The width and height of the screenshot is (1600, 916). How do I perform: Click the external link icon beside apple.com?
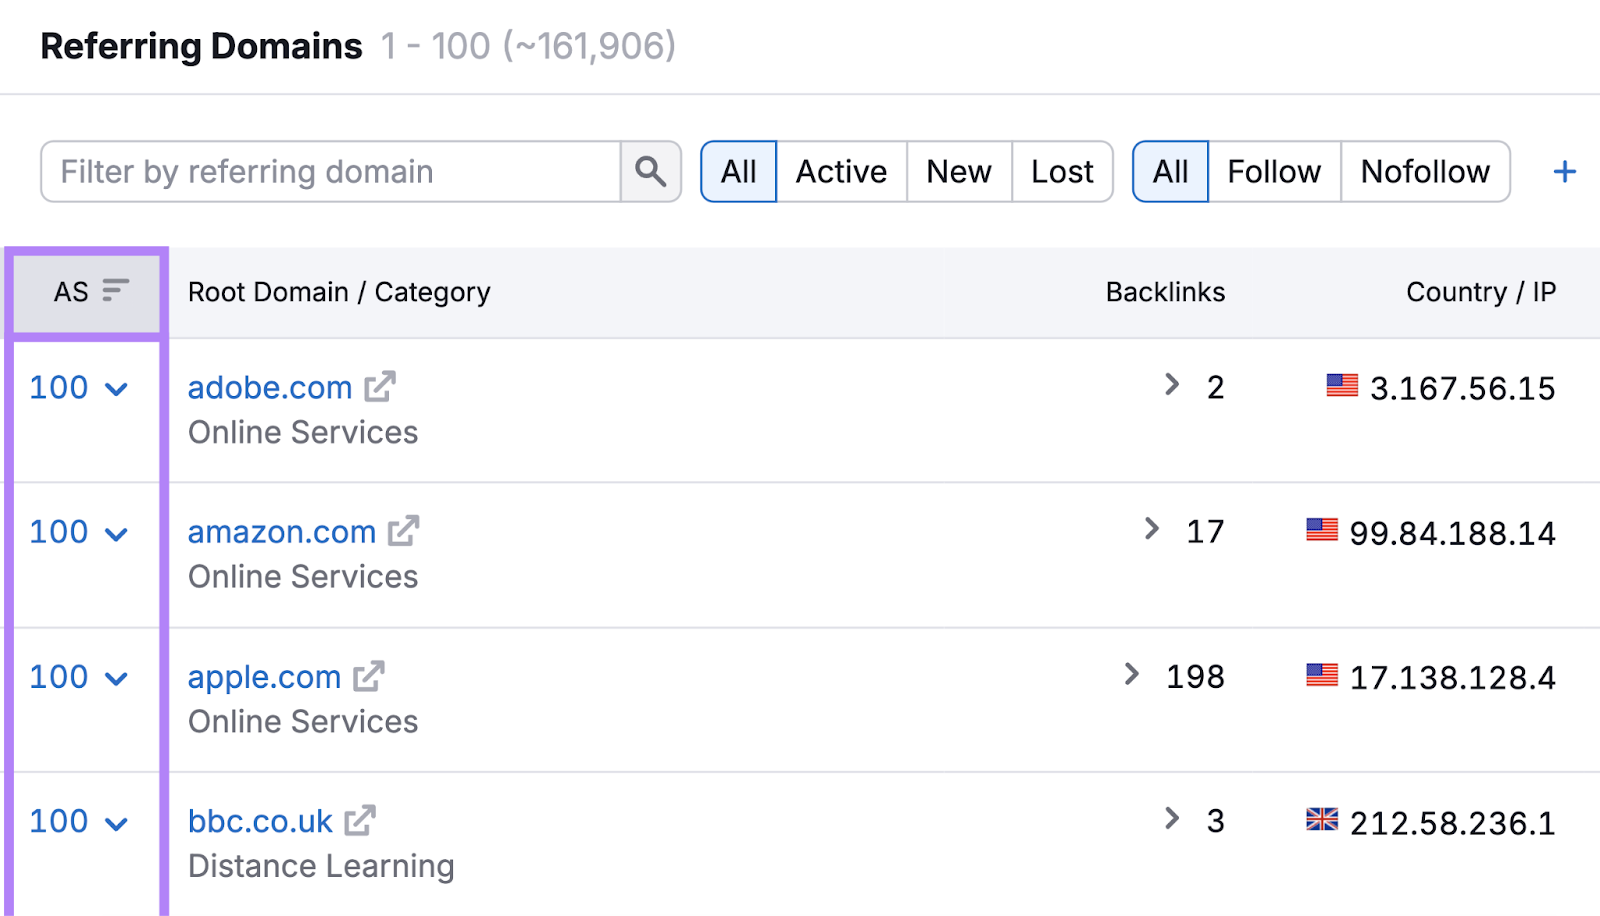click(369, 675)
